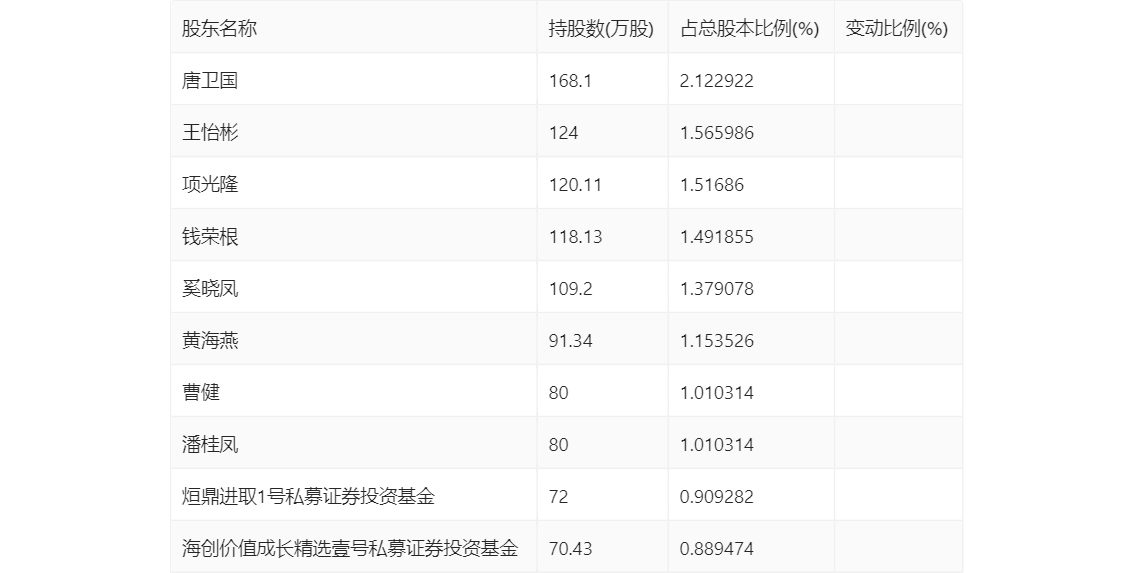The width and height of the screenshot is (1134, 573).
Task: Select shareholder name 王怡彬
Action: [210, 132]
